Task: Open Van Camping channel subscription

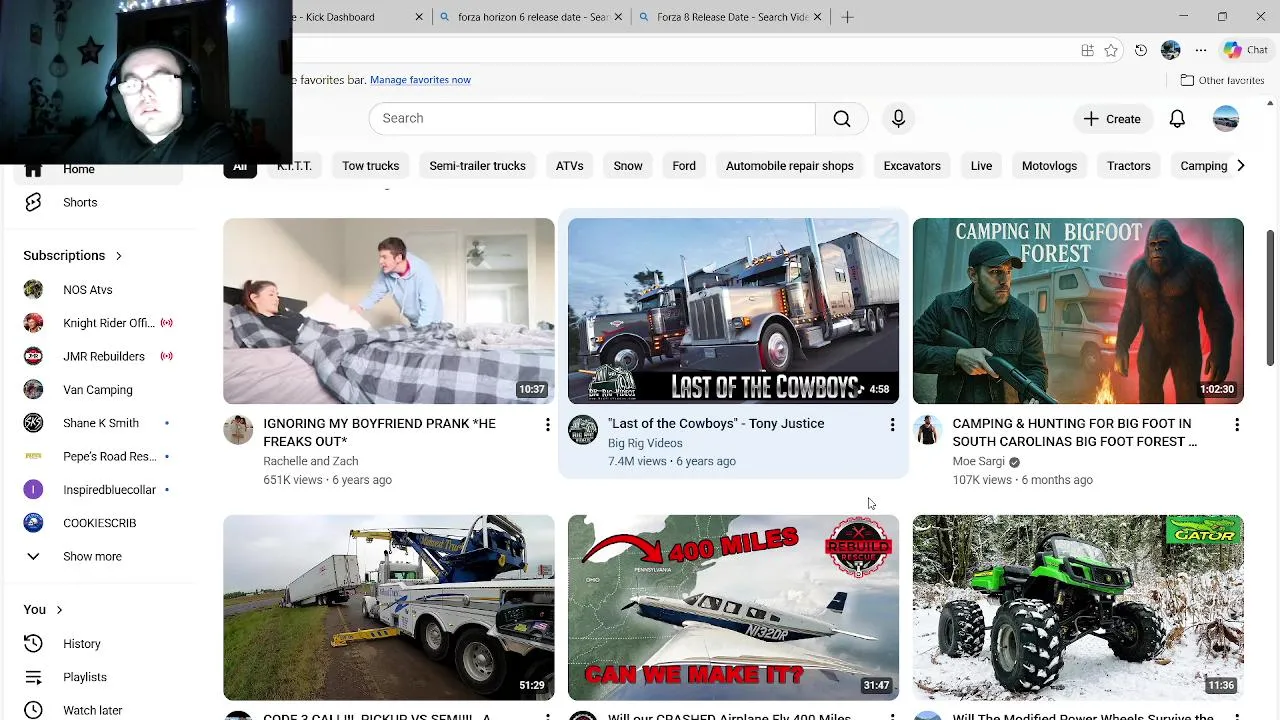Action: 99,390
